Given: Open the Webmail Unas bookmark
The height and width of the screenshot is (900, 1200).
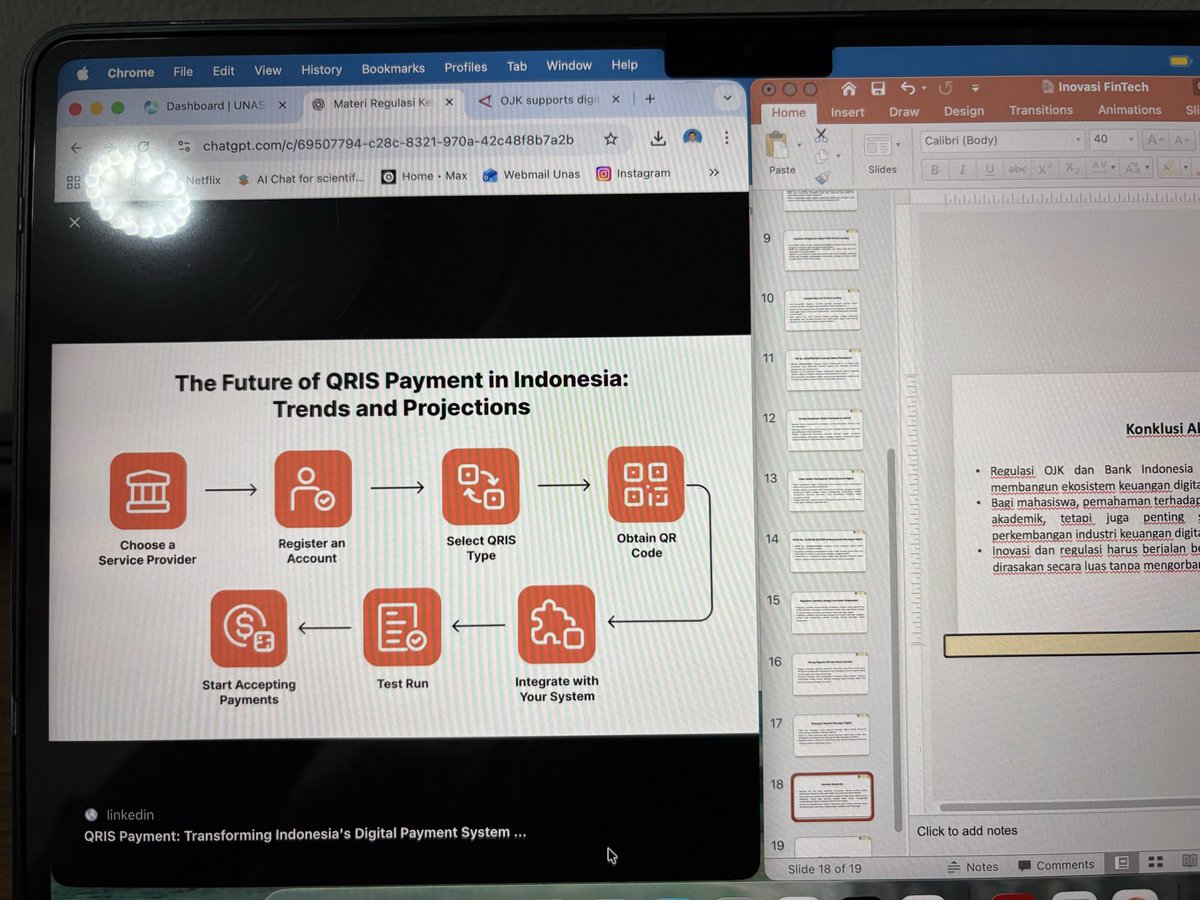Looking at the screenshot, I should [531, 174].
